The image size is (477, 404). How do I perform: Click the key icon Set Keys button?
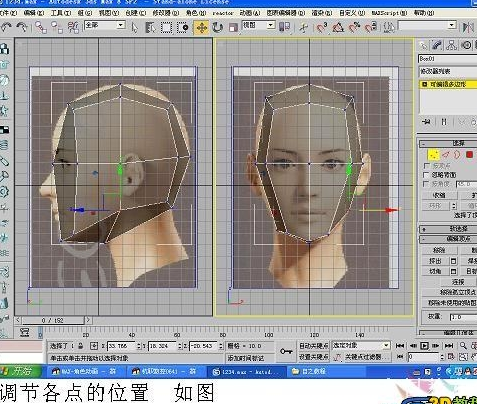click(286, 351)
